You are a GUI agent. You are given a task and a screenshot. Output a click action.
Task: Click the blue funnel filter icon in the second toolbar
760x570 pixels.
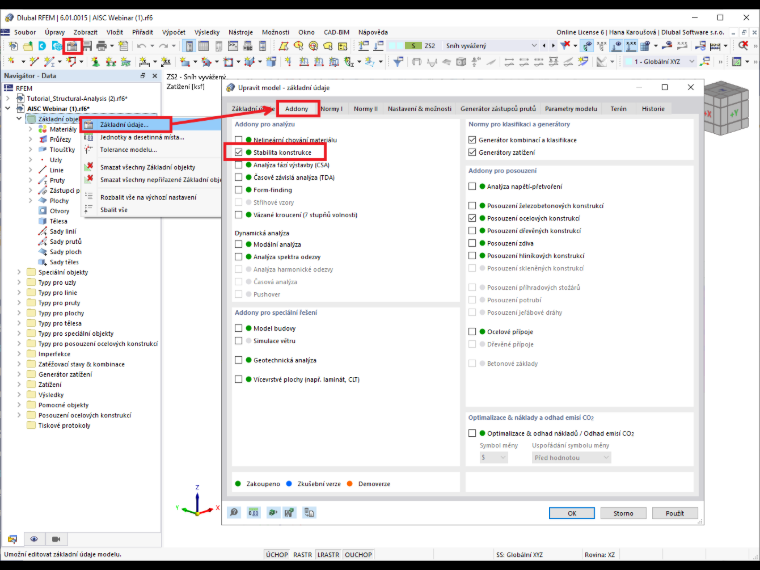click(397, 62)
